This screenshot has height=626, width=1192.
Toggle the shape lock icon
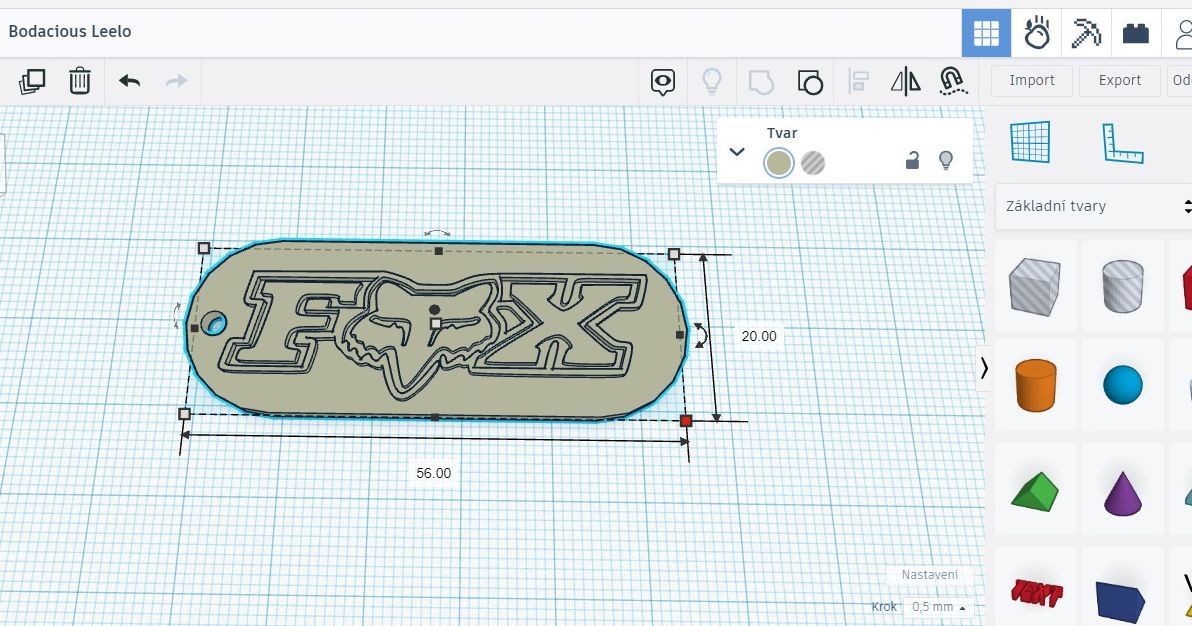pyautogui.click(x=912, y=160)
